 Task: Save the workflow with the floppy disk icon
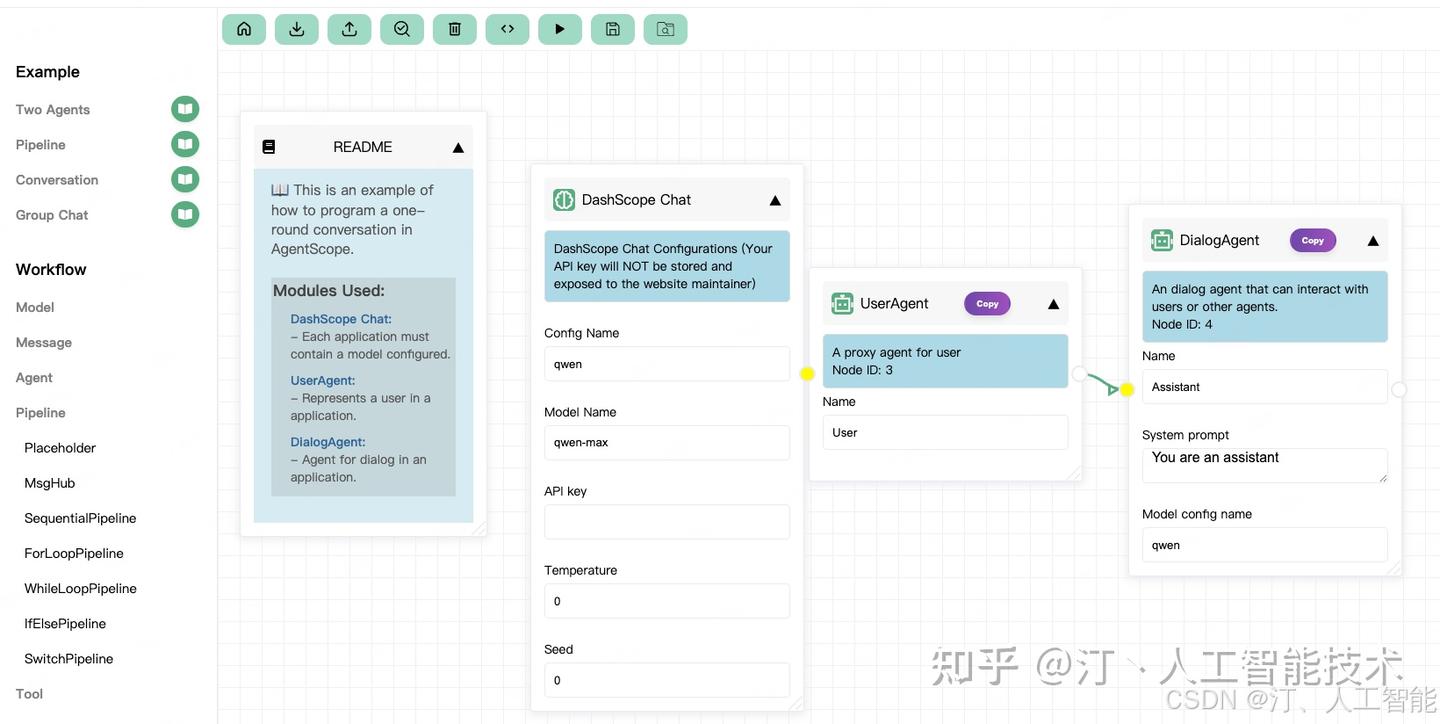(x=613, y=29)
